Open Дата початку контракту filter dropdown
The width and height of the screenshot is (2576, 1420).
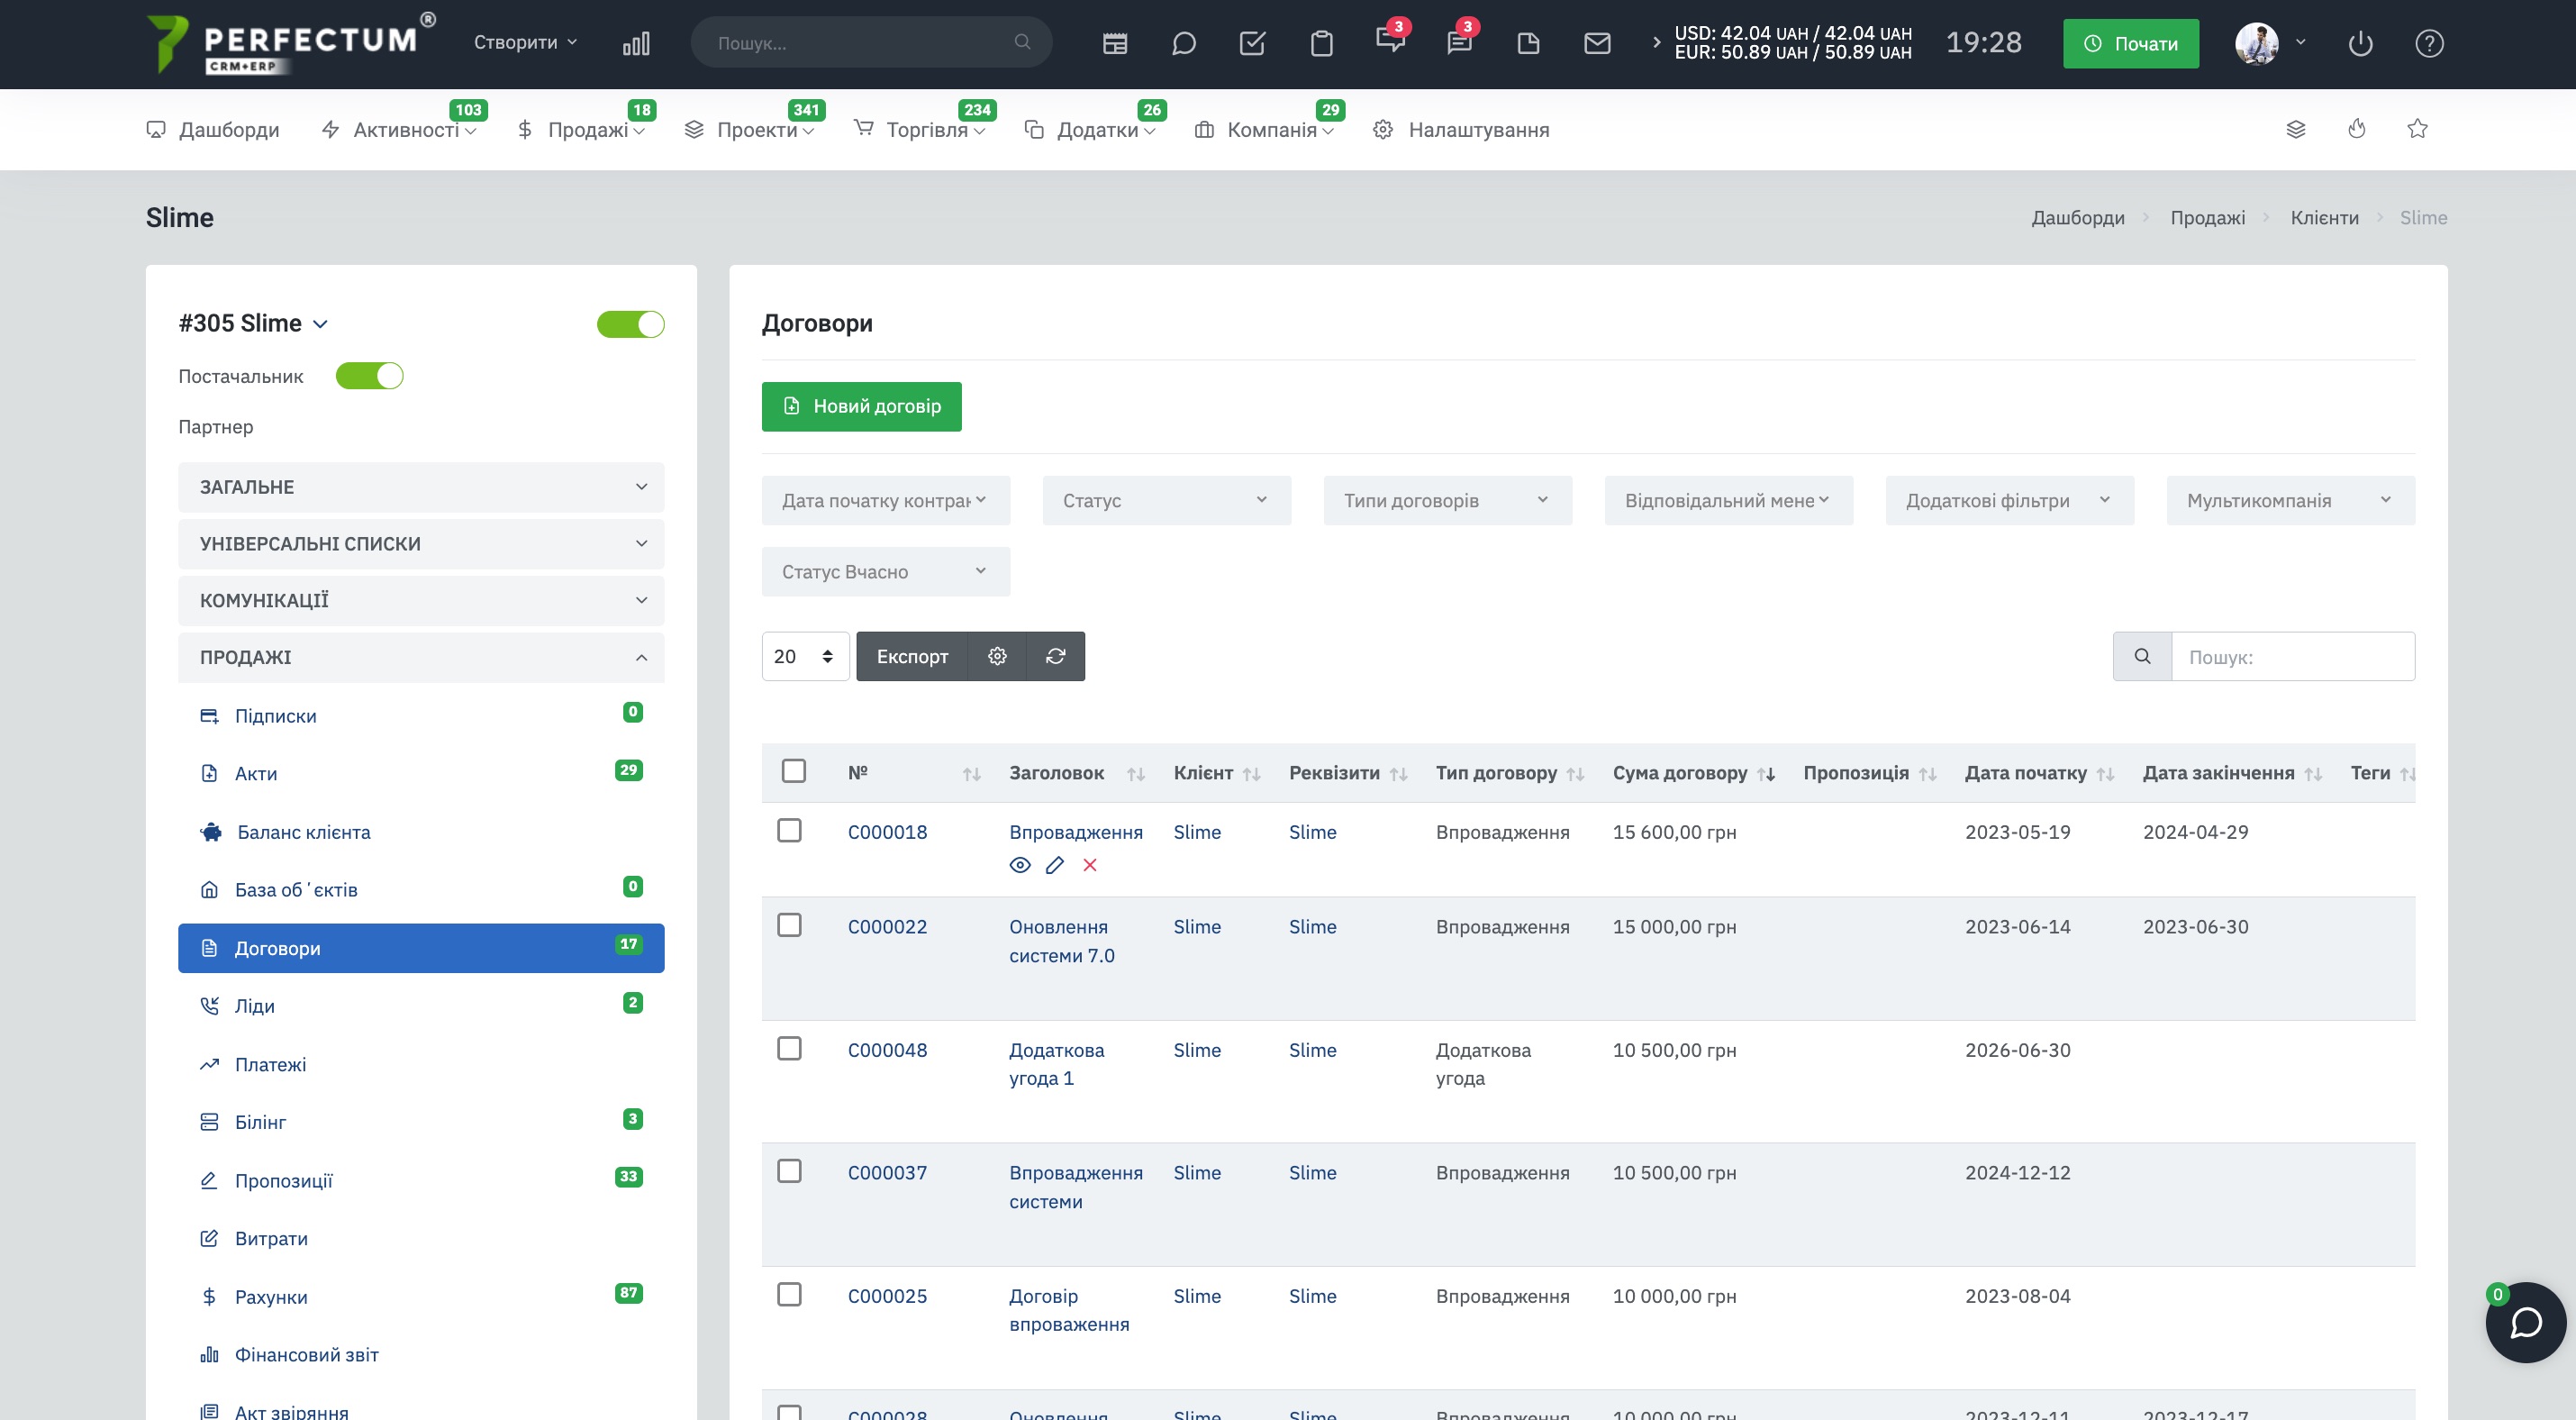coord(886,500)
